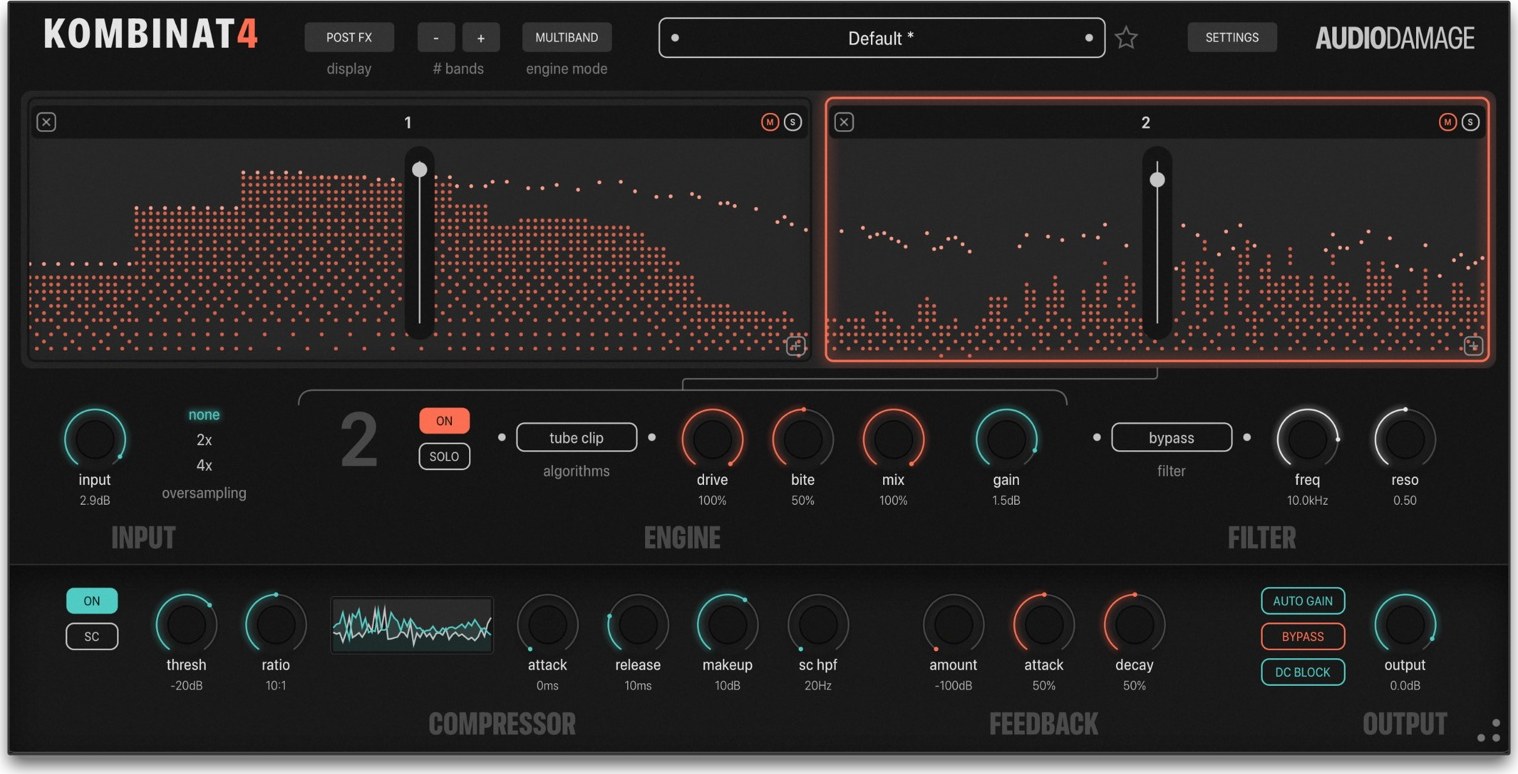This screenshot has height=774, width=1518.
Task: Click the 10:1 ratio value
Action: click(276, 686)
